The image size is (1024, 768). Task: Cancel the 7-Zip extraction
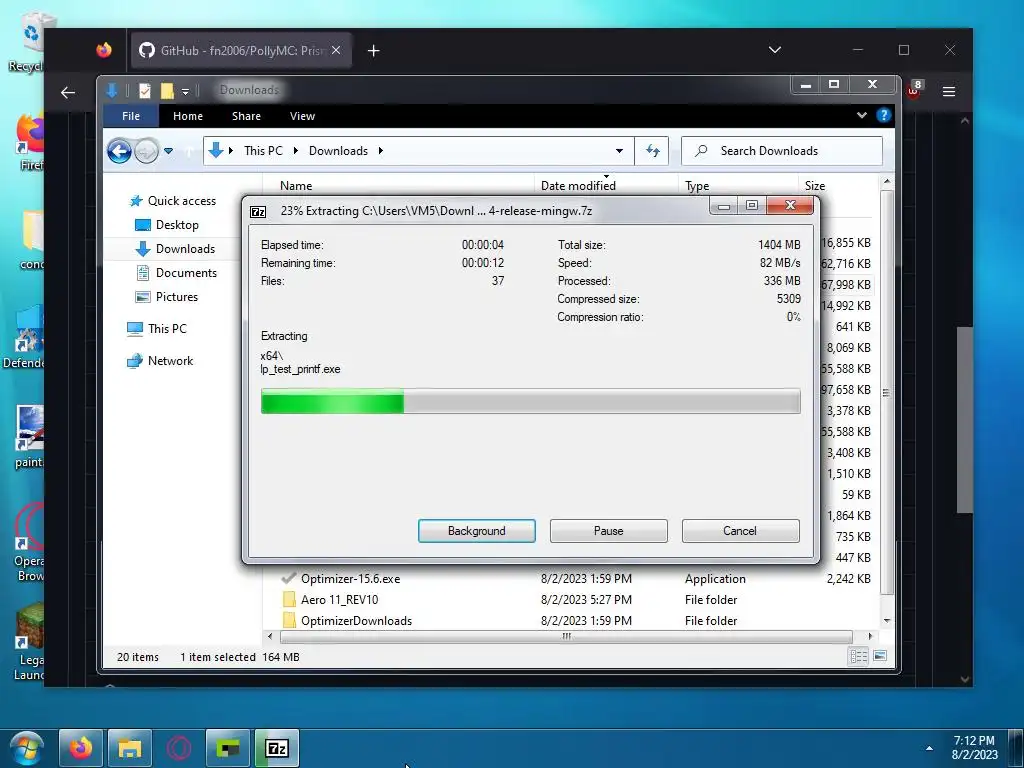point(740,531)
